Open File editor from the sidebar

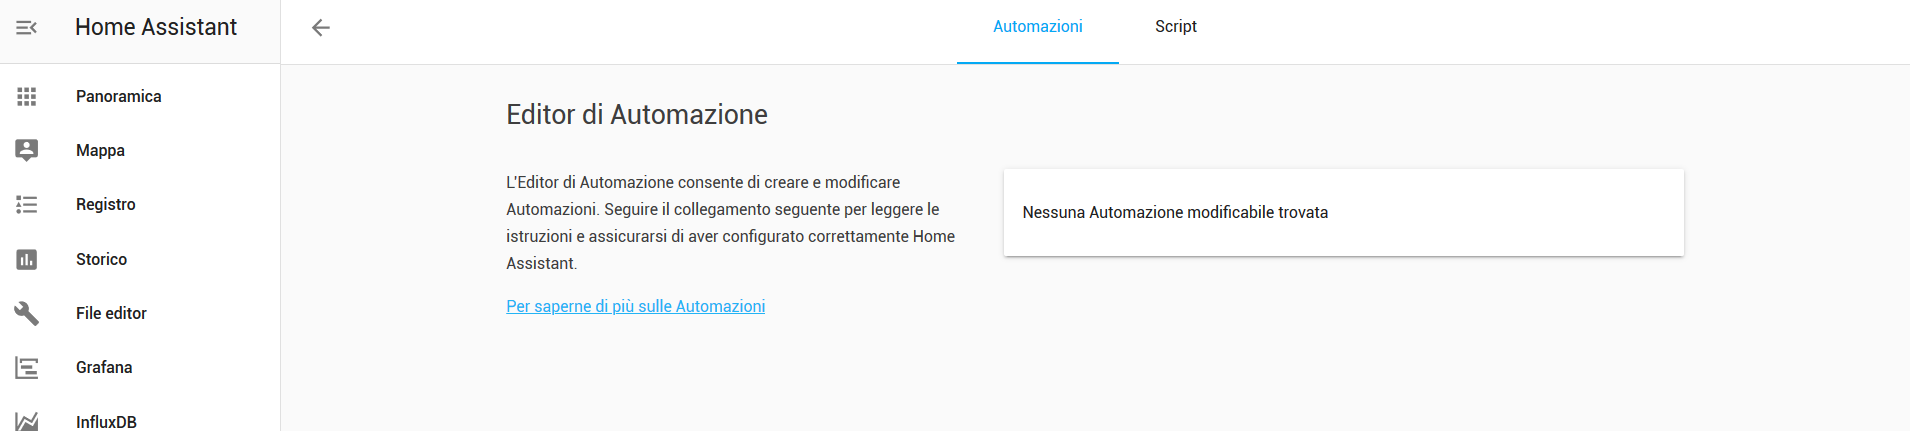coord(111,313)
